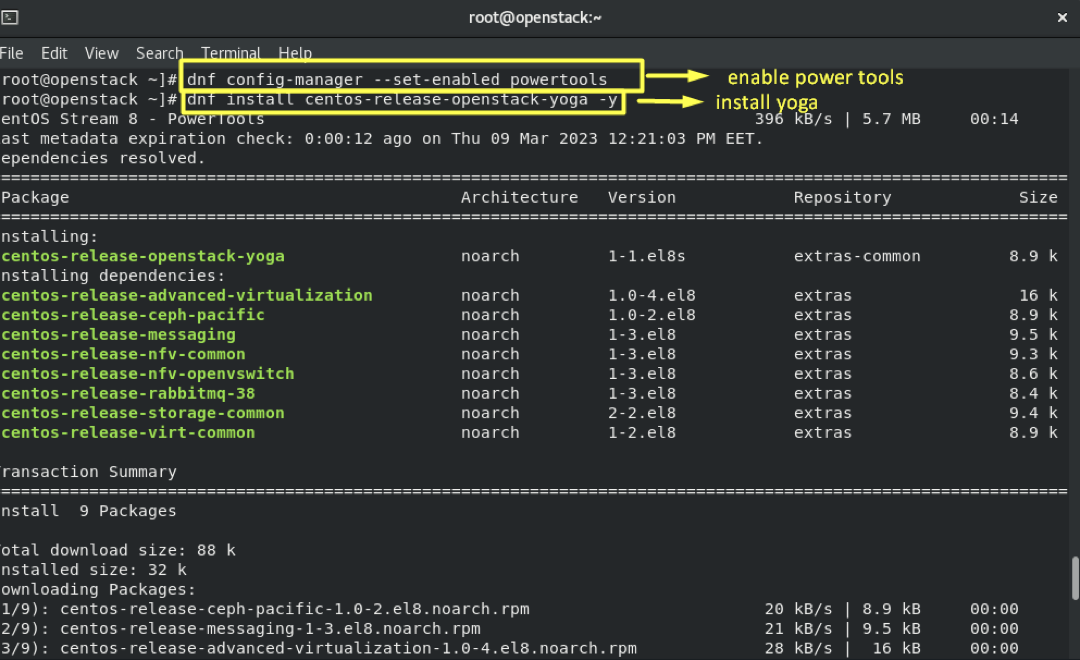Click the '9.4 k' size value

[x=1034, y=413]
